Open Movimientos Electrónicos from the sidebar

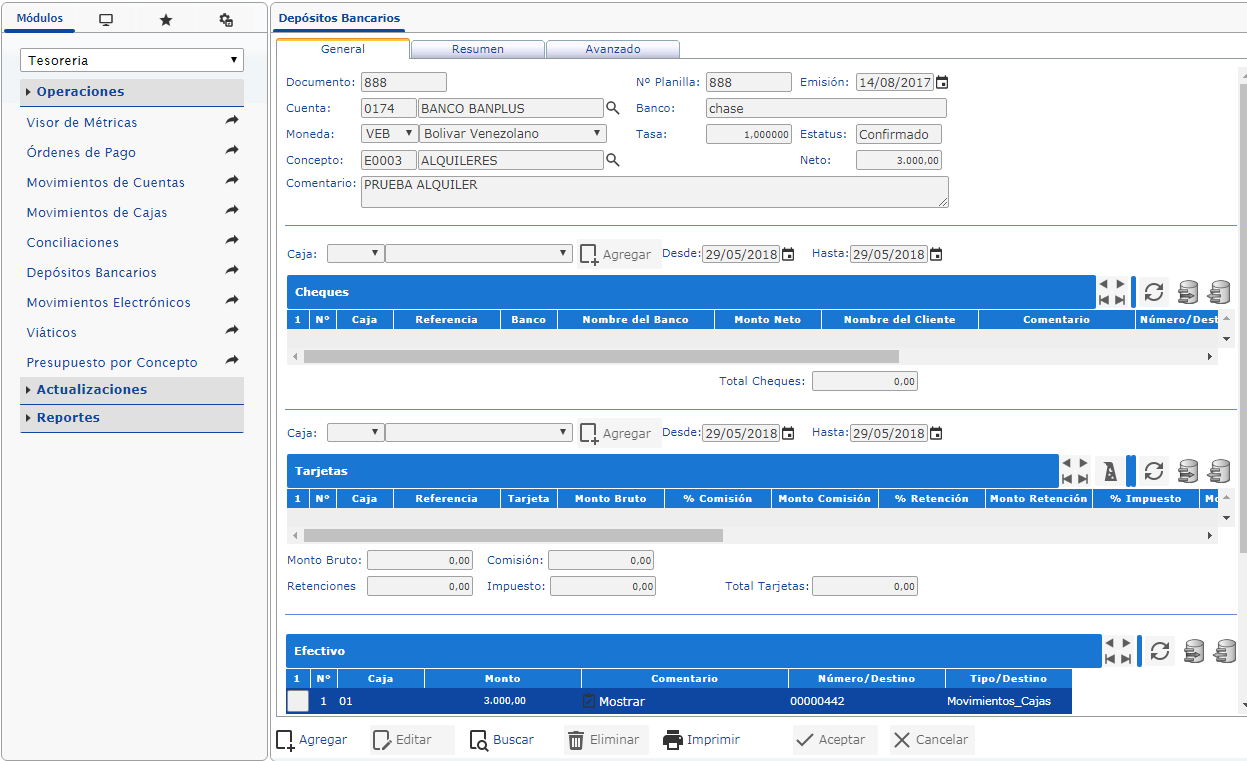click(x=109, y=302)
